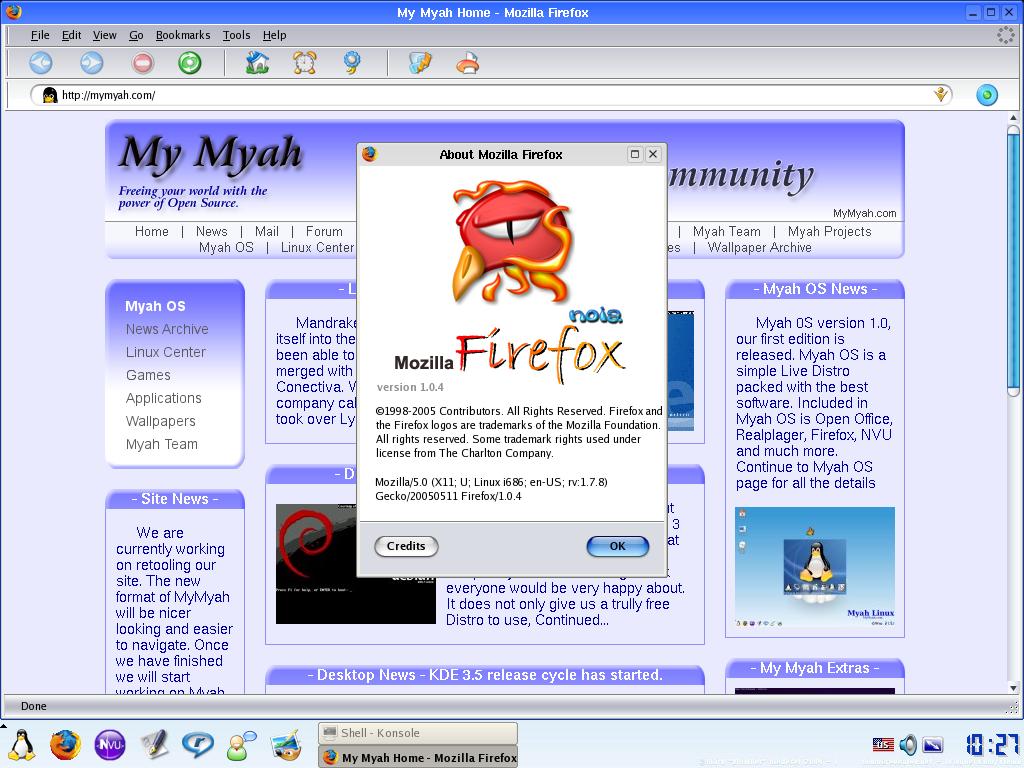
Task: Open the Home page icon in toolbar
Action: click(x=257, y=63)
